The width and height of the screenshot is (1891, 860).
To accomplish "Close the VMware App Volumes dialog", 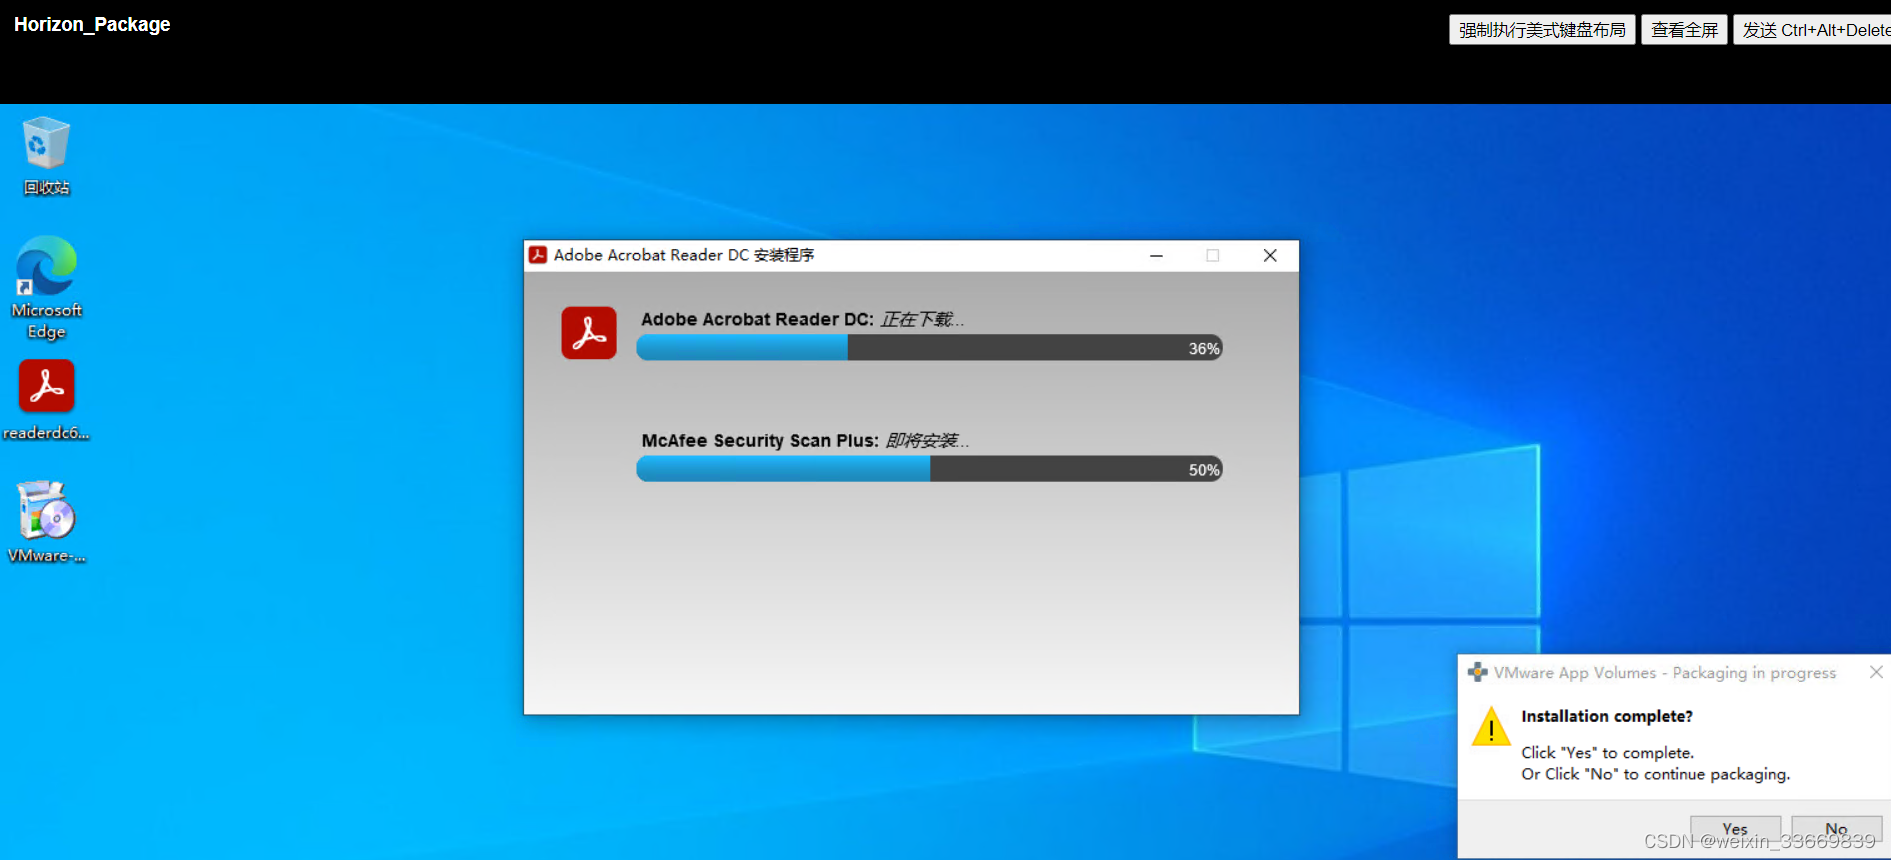I will point(1876,672).
